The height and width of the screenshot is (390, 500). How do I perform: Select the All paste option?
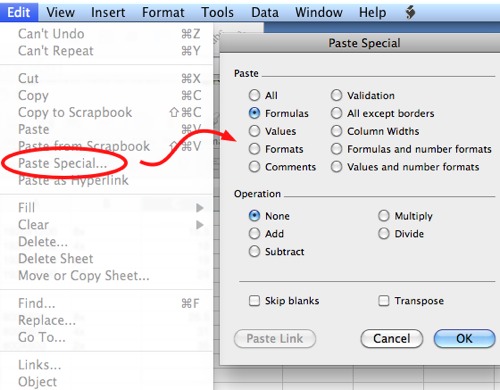click(254, 95)
